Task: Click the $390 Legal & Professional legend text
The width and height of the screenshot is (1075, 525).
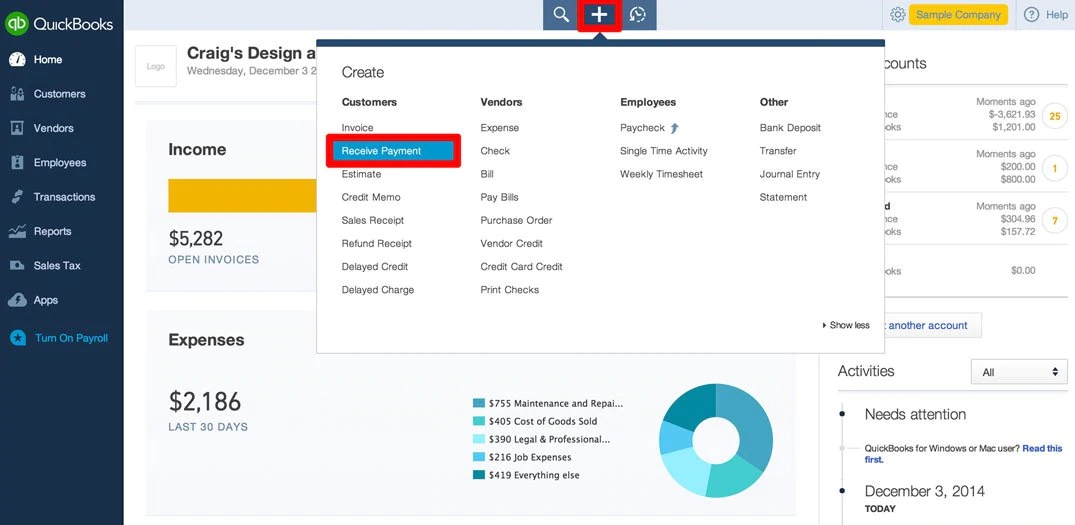Action: (x=549, y=439)
